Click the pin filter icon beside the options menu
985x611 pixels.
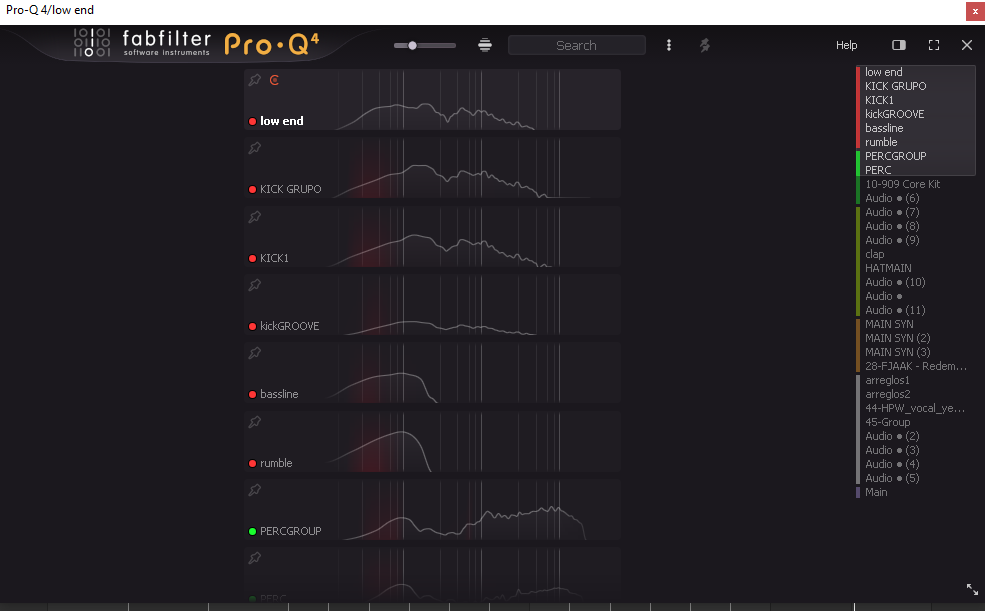click(704, 45)
